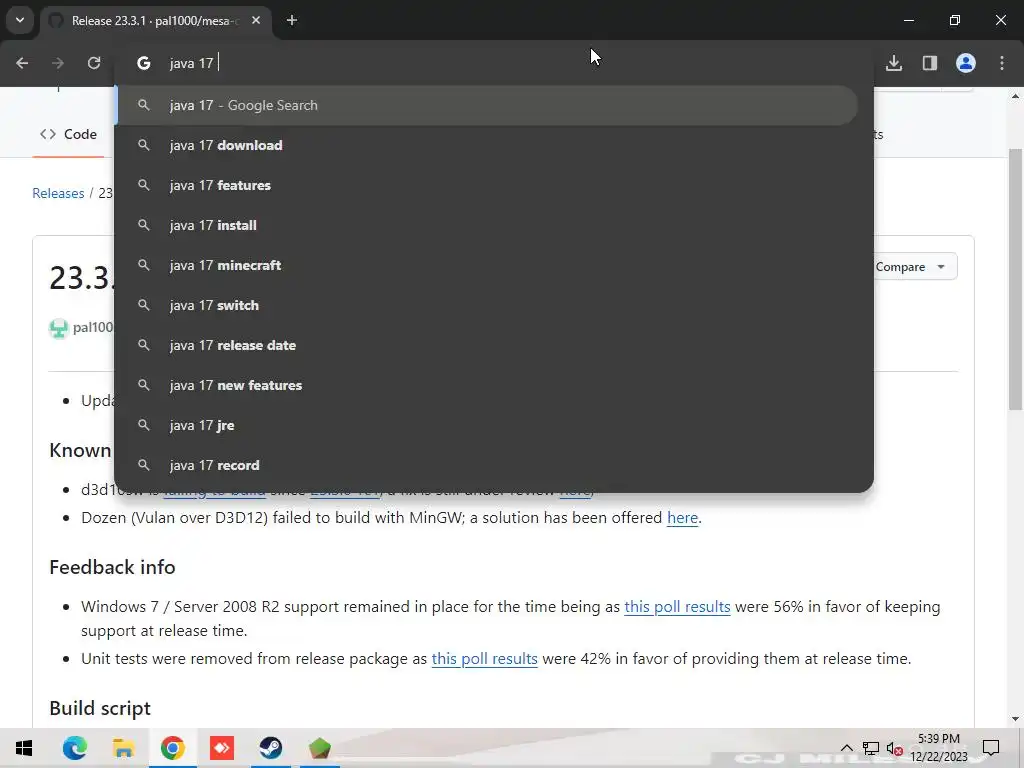The width and height of the screenshot is (1024, 768).
Task: Open the green block taskbar app
Action: tap(319, 748)
